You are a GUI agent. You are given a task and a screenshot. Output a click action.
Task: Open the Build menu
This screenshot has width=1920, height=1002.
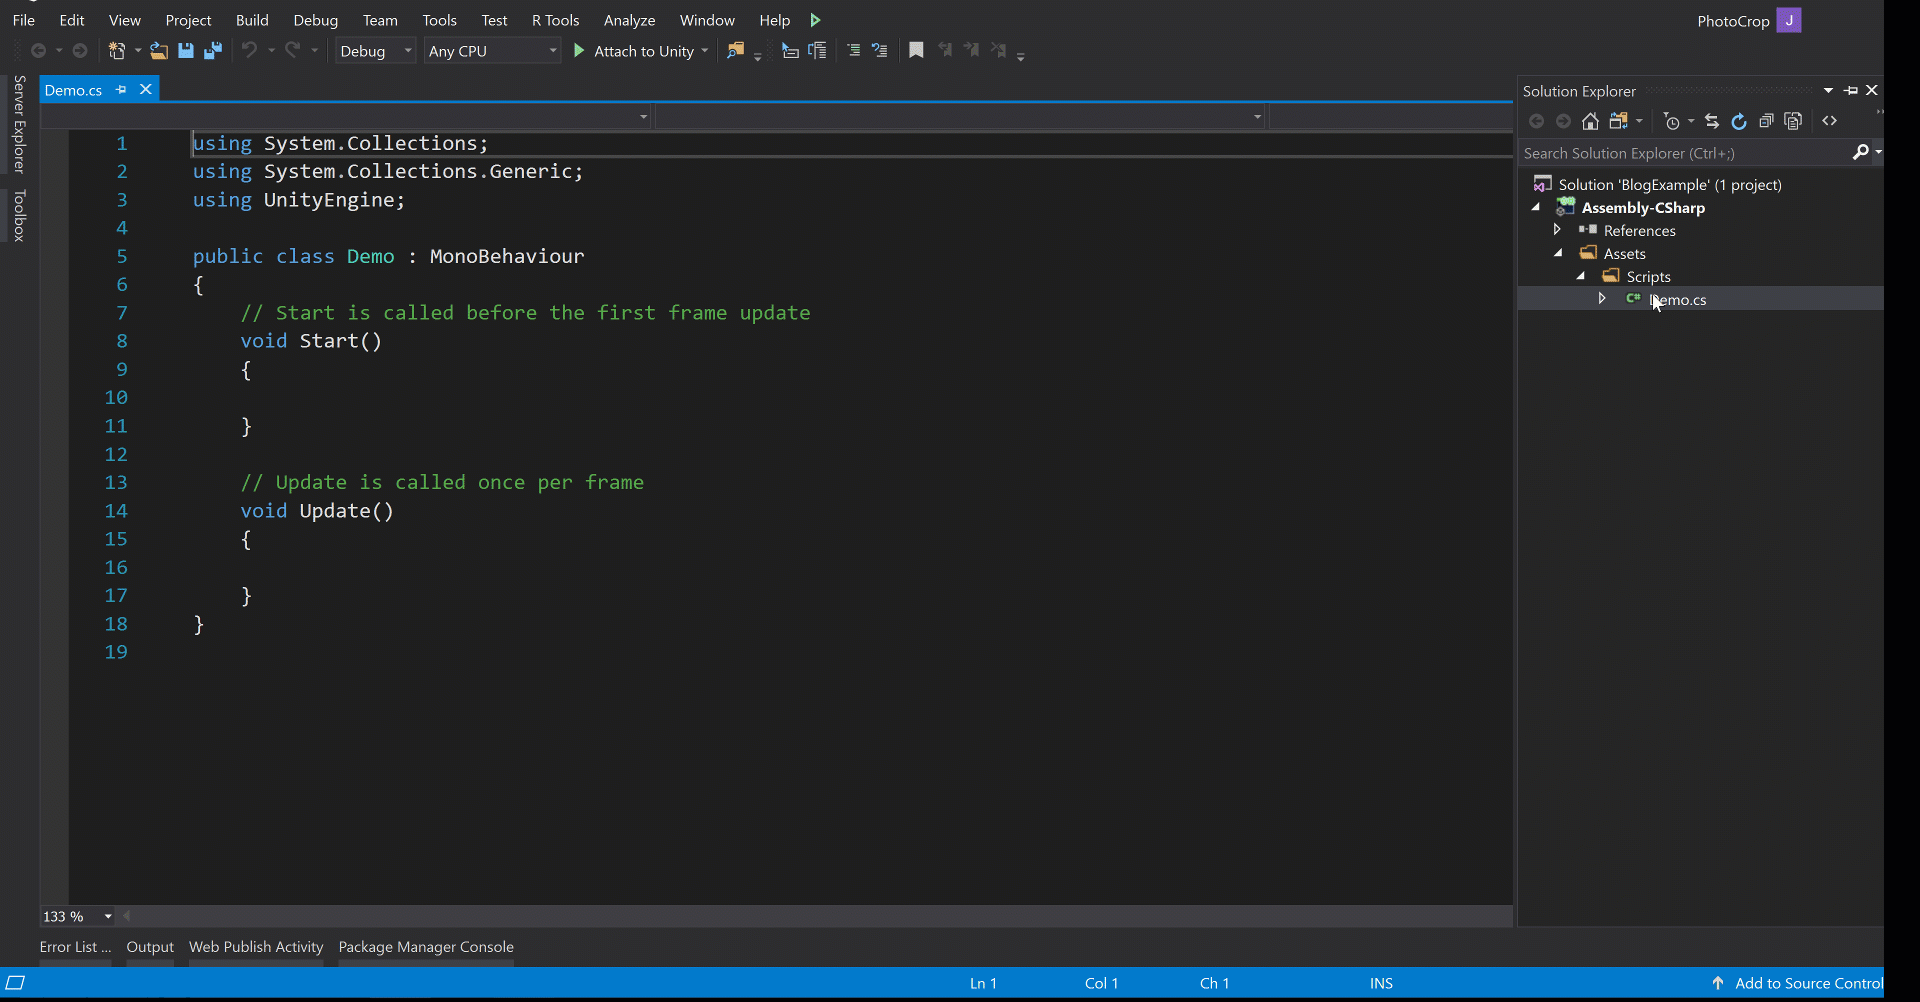click(252, 20)
